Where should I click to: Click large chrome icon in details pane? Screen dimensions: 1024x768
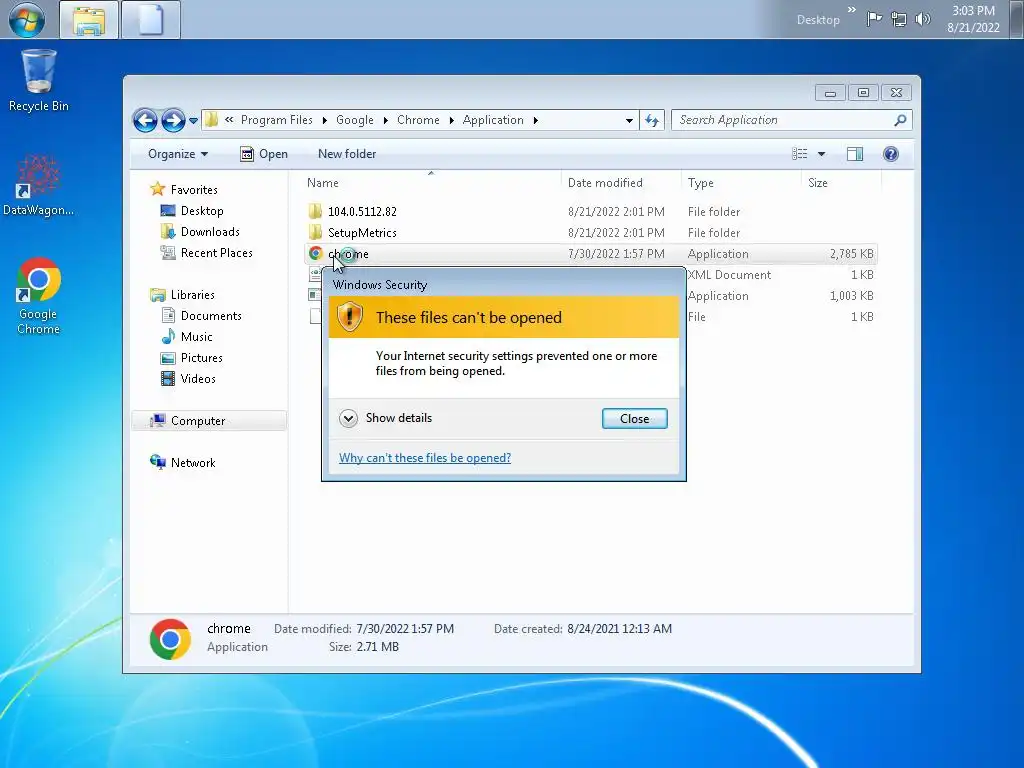click(170, 639)
